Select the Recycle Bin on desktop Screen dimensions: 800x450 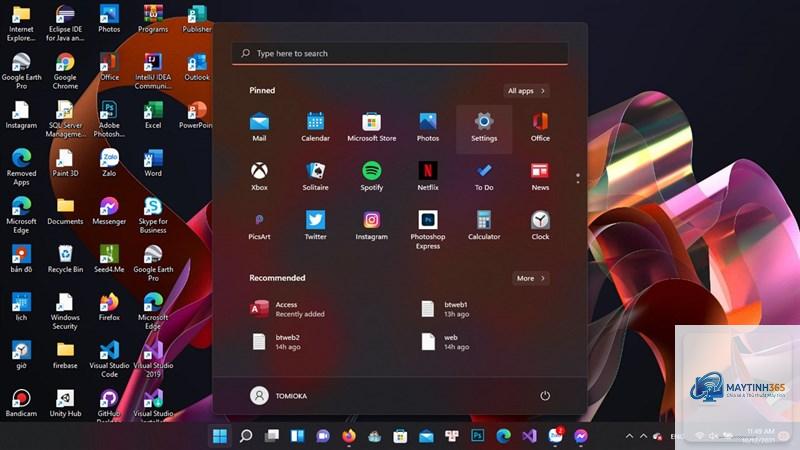click(x=65, y=259)
